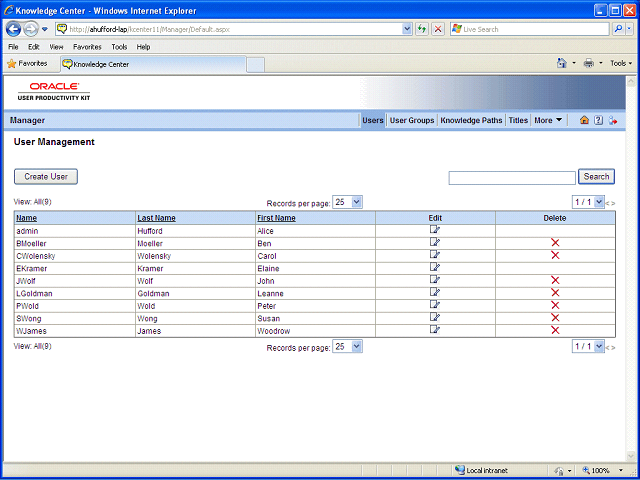Edit the EKramer user record
Image resolution: width=640 pixels, height=480 pixels.
[x=435, y=267]
